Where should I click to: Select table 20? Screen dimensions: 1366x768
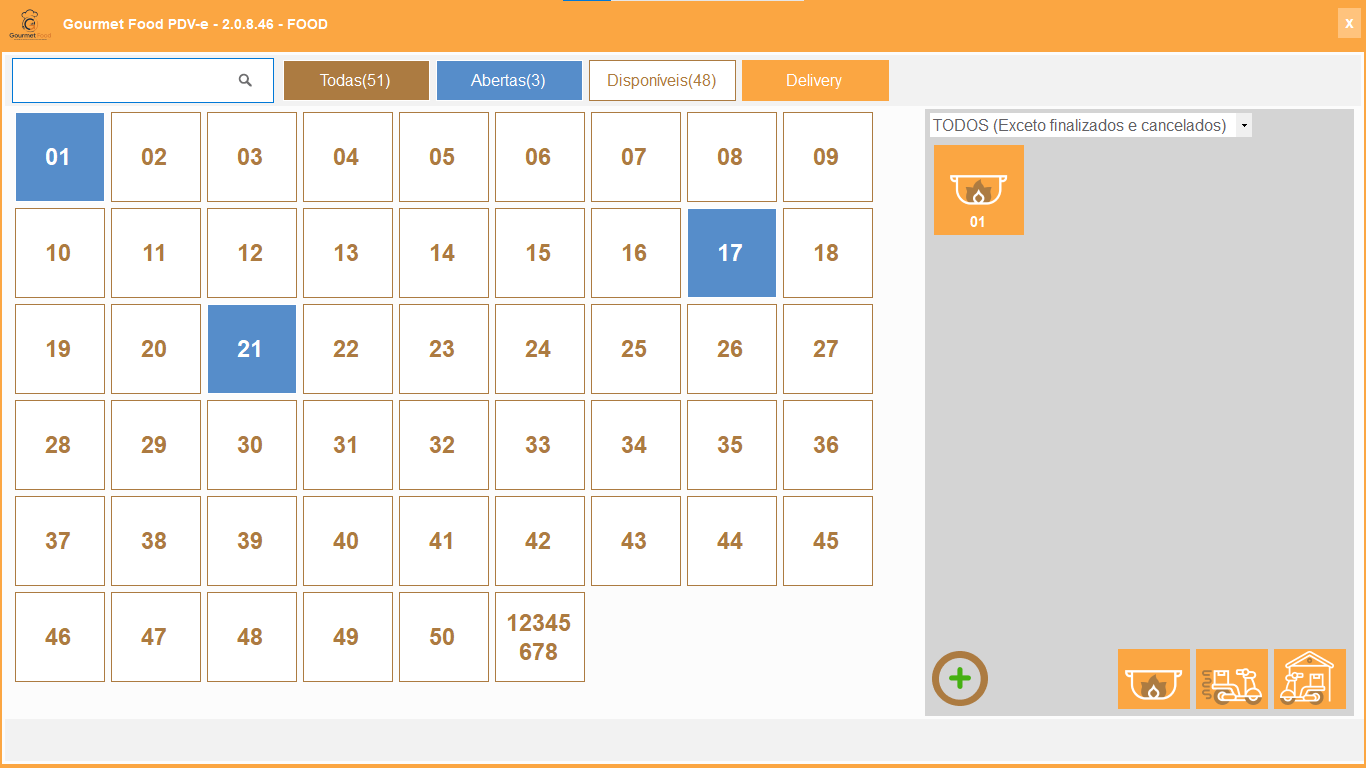(x=156, y=349)
